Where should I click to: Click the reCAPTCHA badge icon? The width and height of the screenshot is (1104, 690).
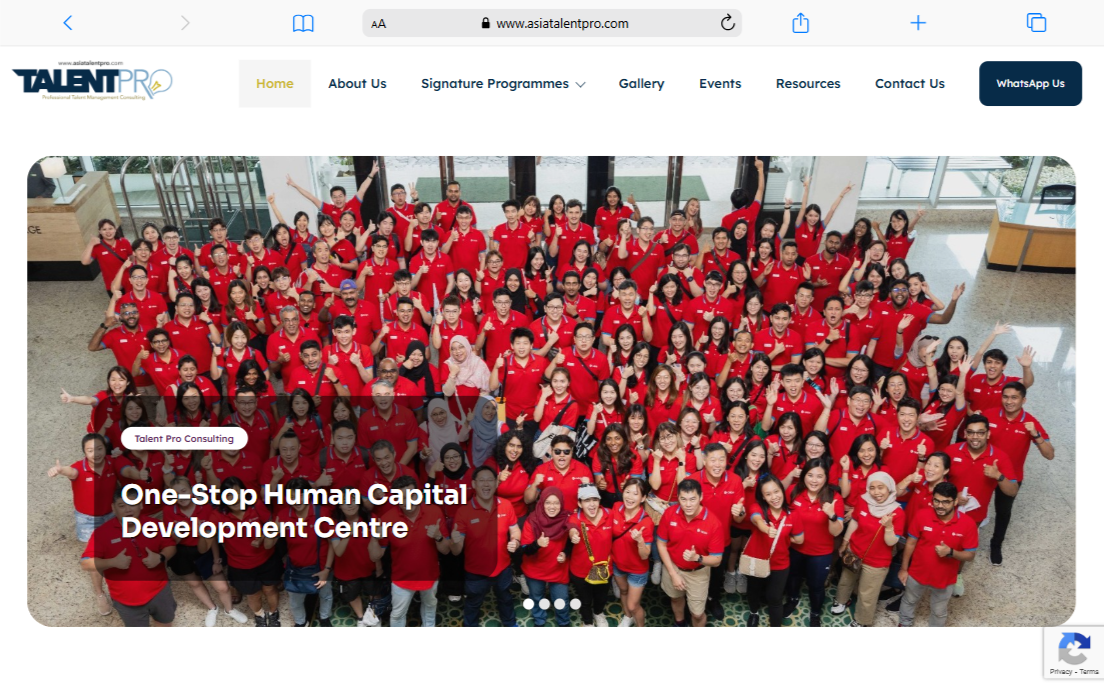[1074, 650]
